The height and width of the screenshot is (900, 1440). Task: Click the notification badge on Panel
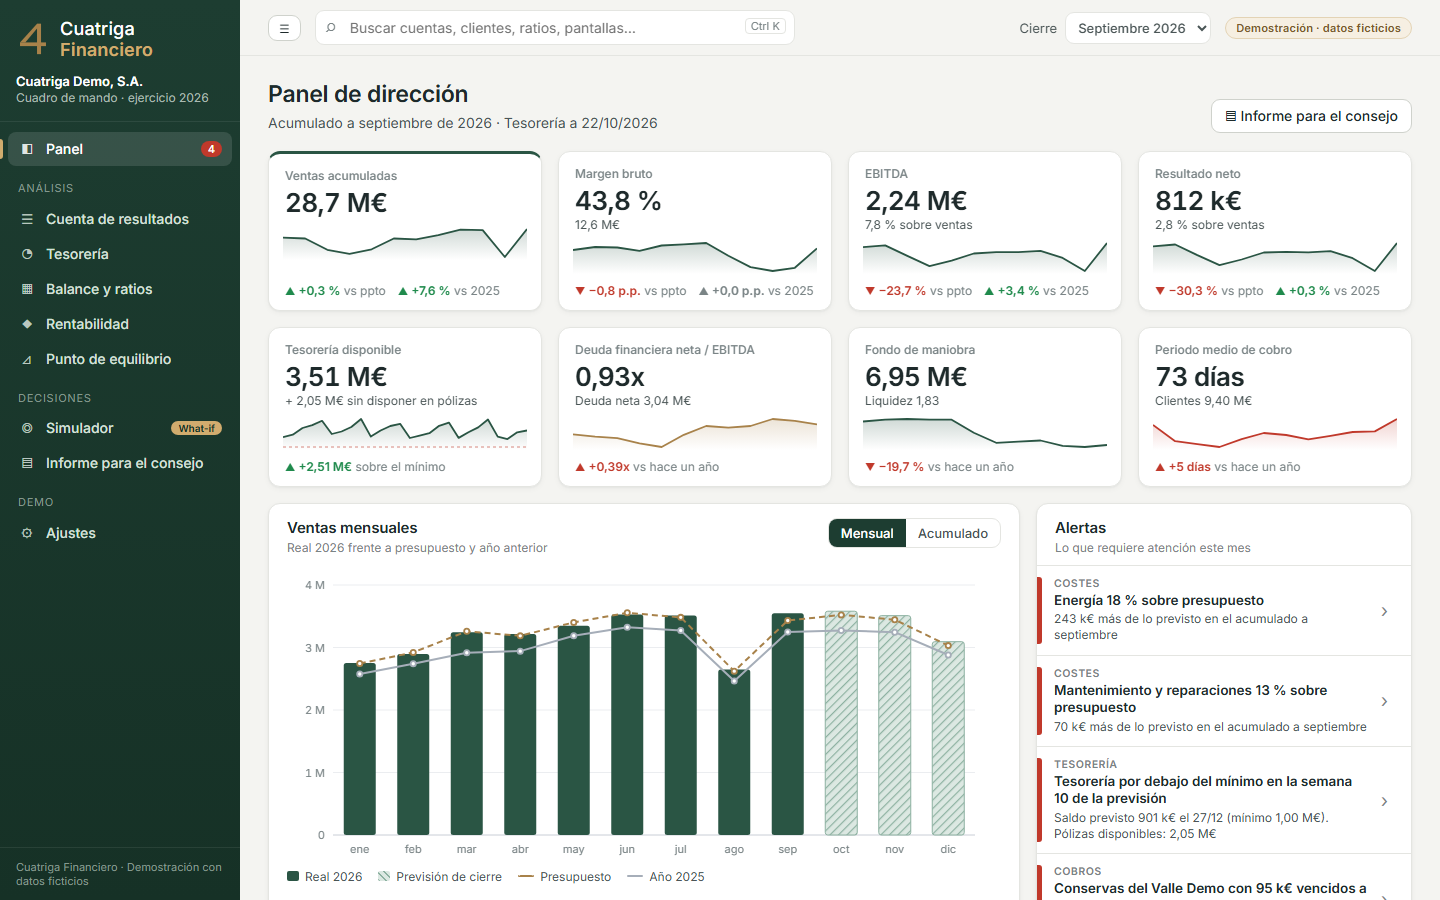211,149
